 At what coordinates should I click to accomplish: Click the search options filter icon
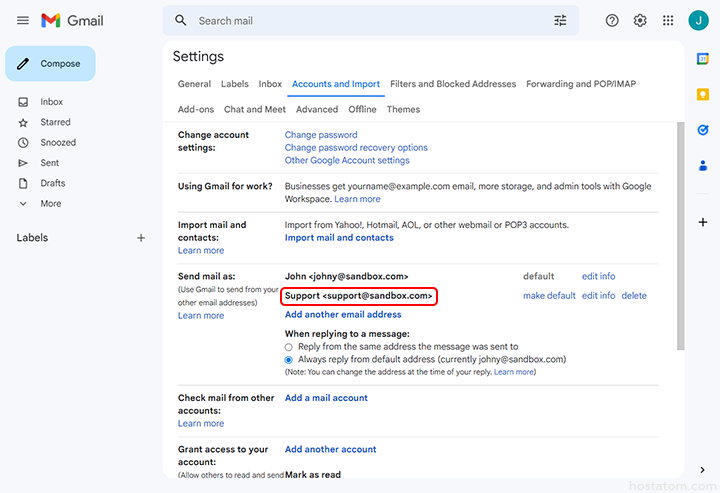pyautogui.click(x=560, y=21)
